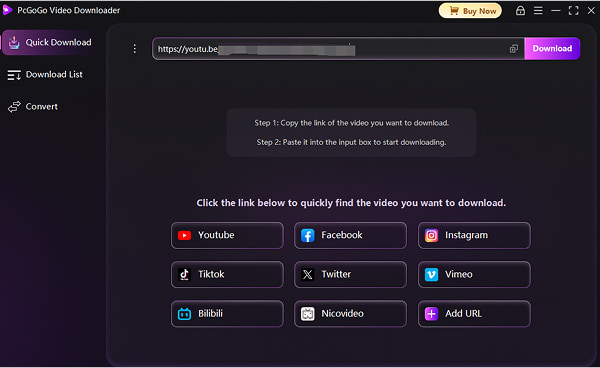Click the Youtube shortcut icon

point(184,235)
